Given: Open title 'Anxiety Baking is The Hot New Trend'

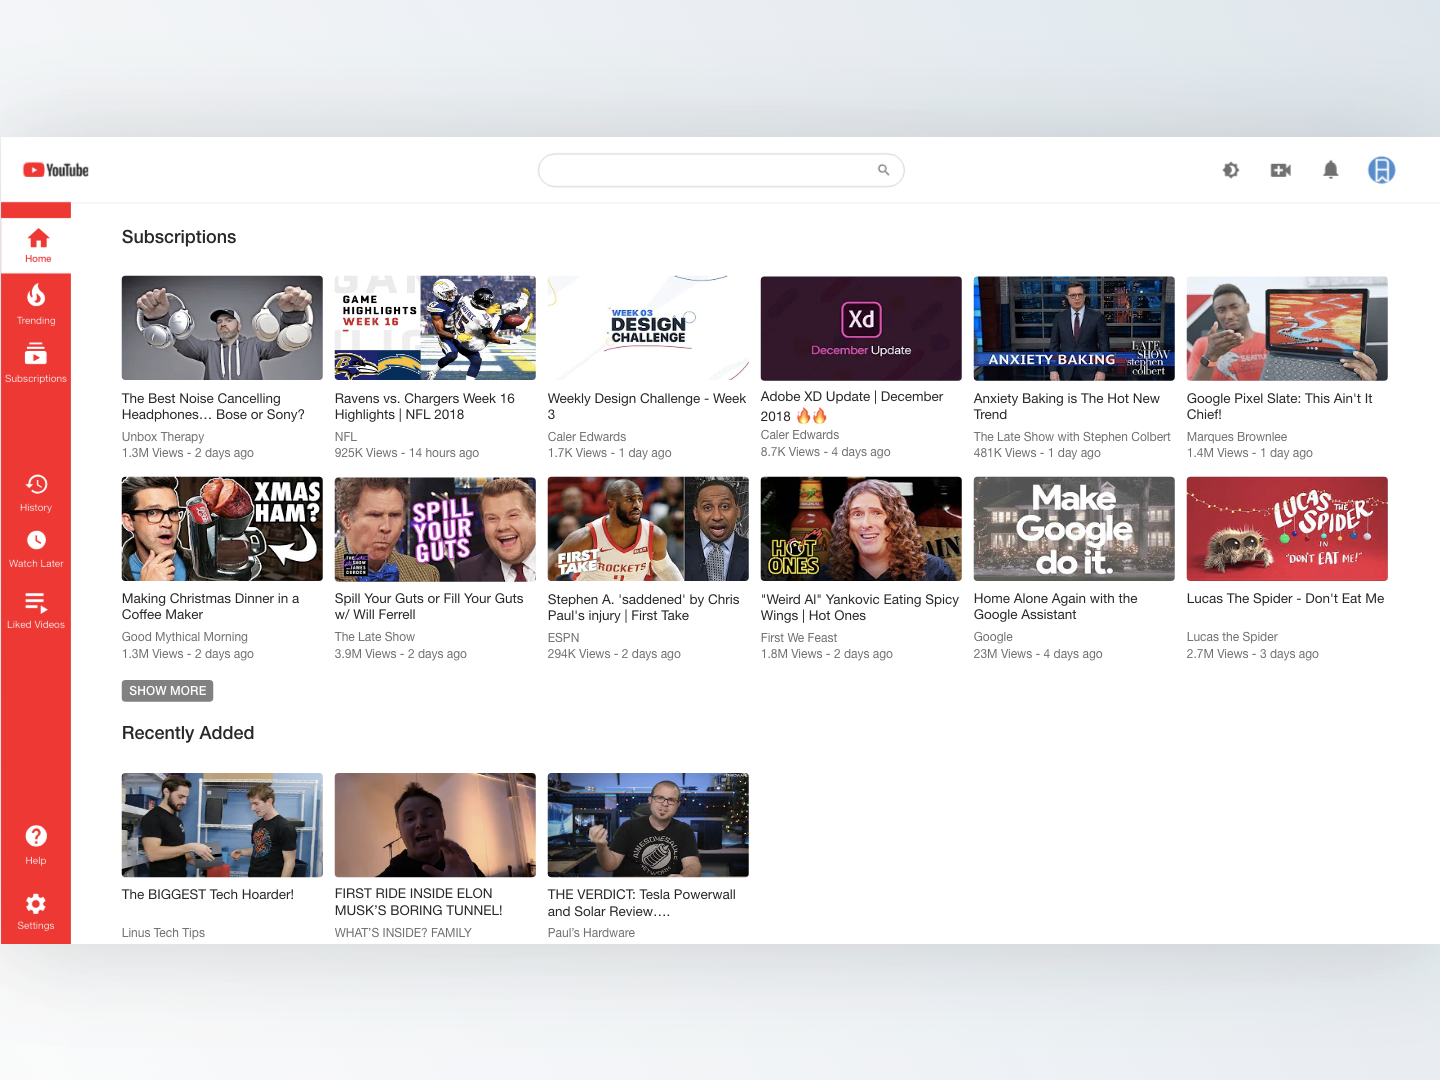Looking at the screenshot, I should click(x=1067, y=407).
